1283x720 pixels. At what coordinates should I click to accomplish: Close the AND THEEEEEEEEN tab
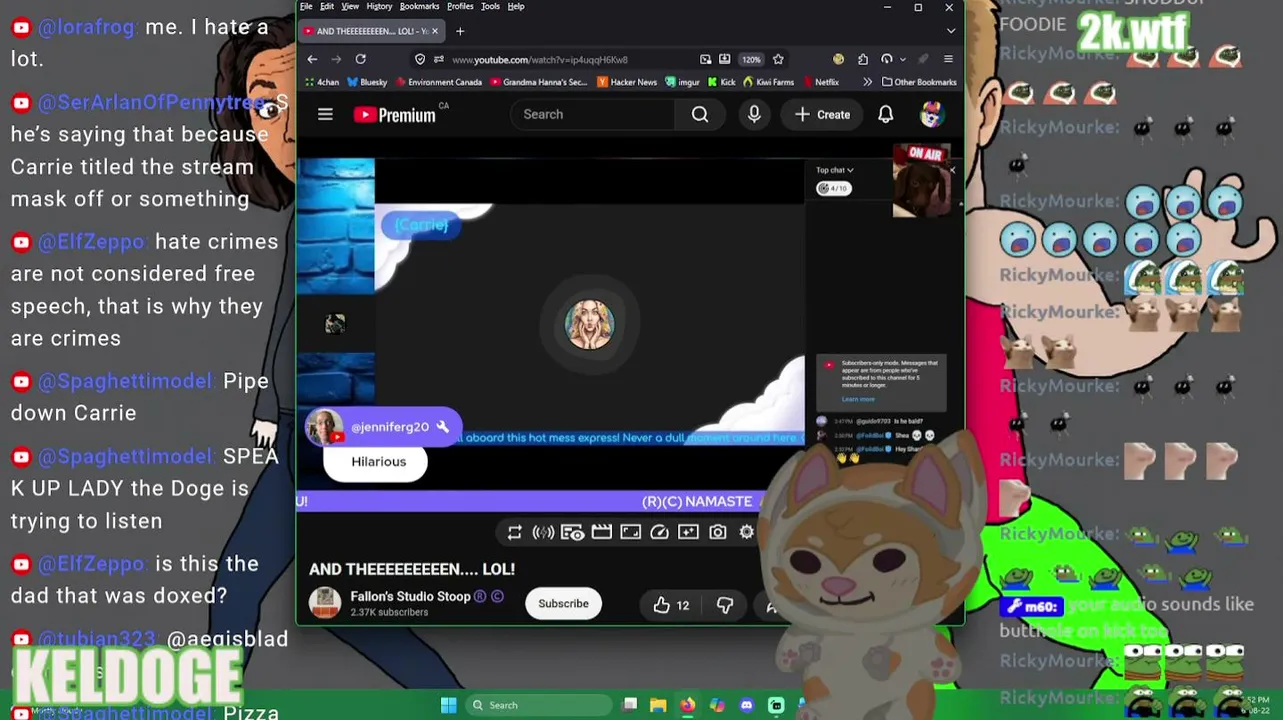tap(435, 31)
